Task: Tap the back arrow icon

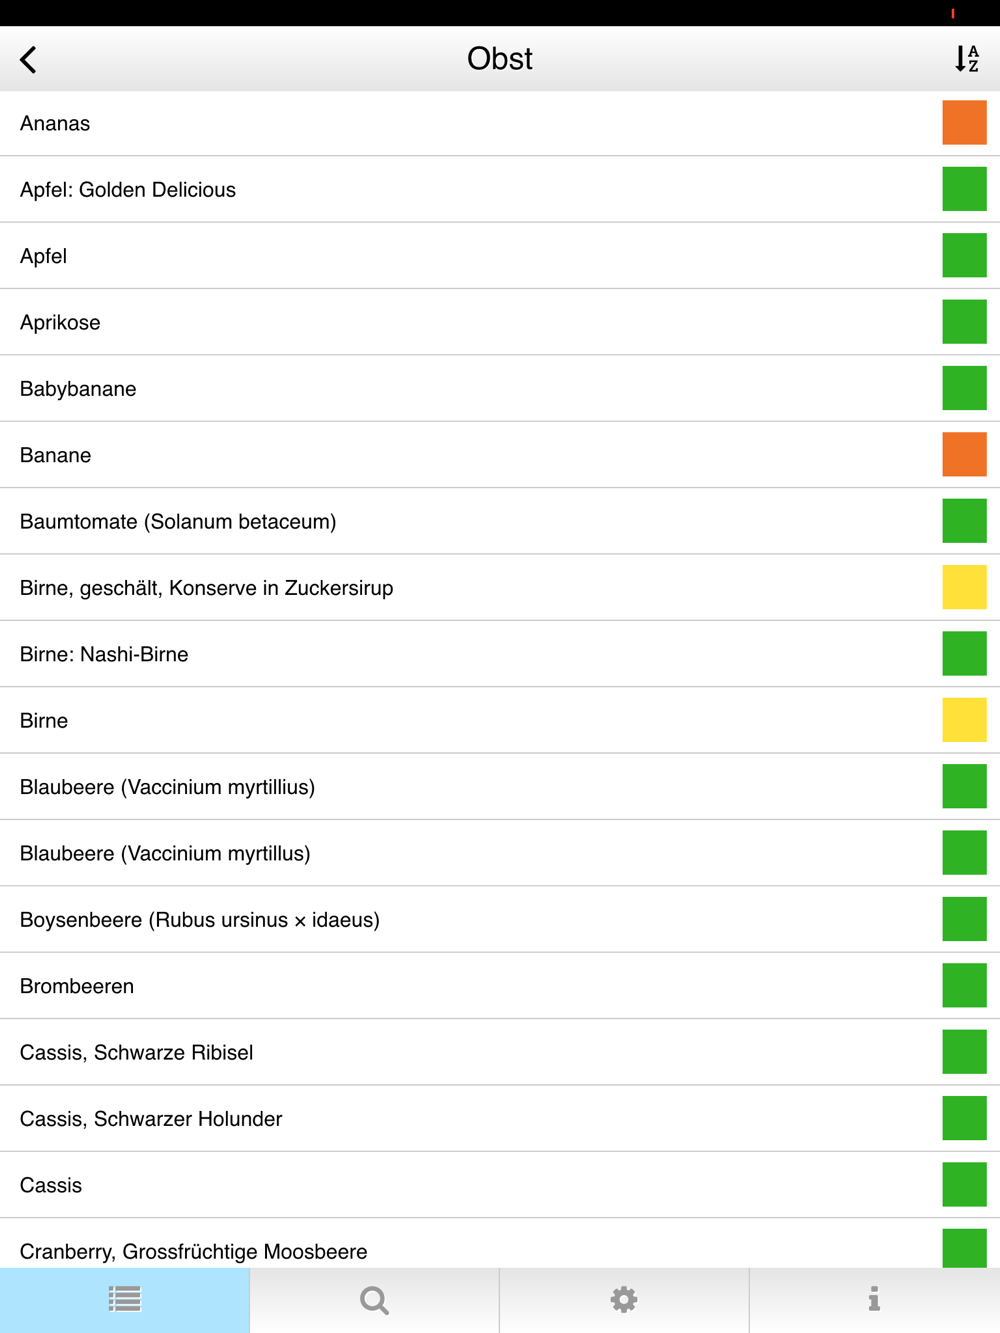Action: pyautogui.click(x=29, y=60)
